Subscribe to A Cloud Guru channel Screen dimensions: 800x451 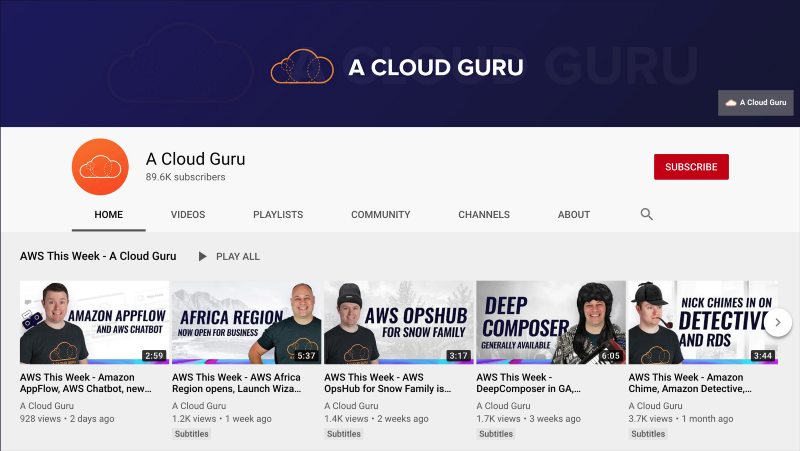pos(691,167)
